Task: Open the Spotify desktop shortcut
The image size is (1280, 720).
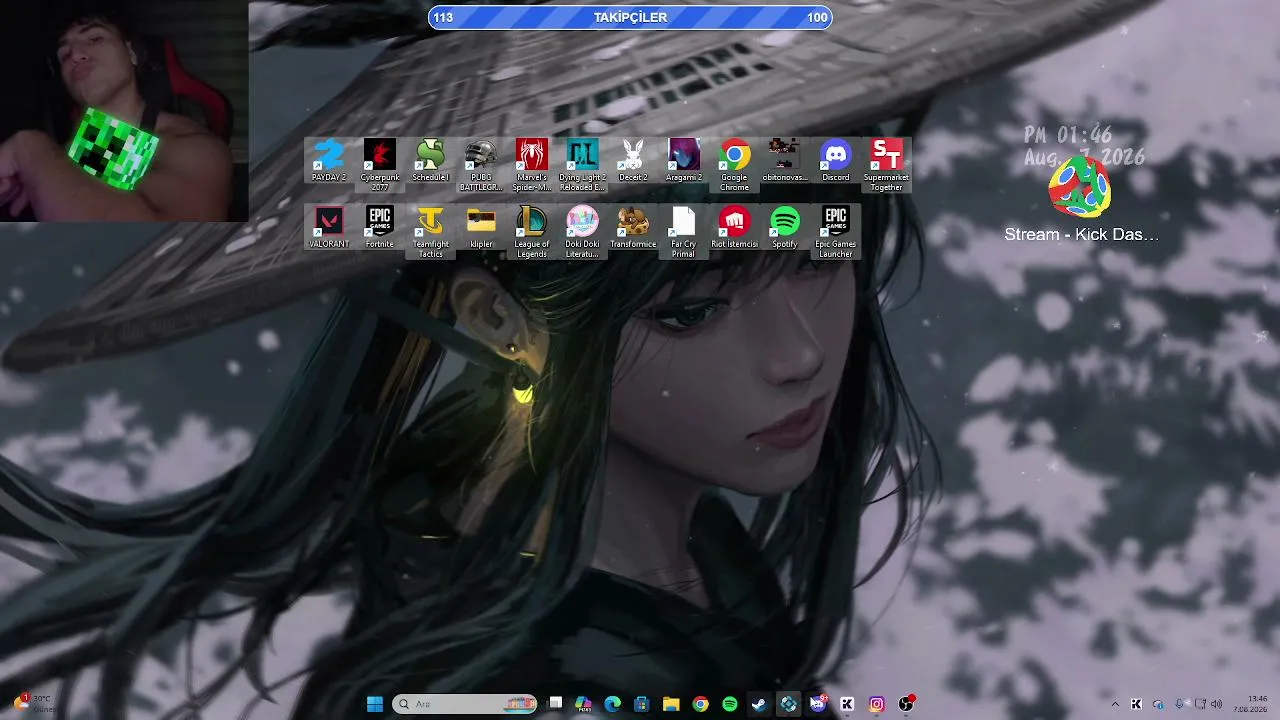Action: tap(785, 227)
